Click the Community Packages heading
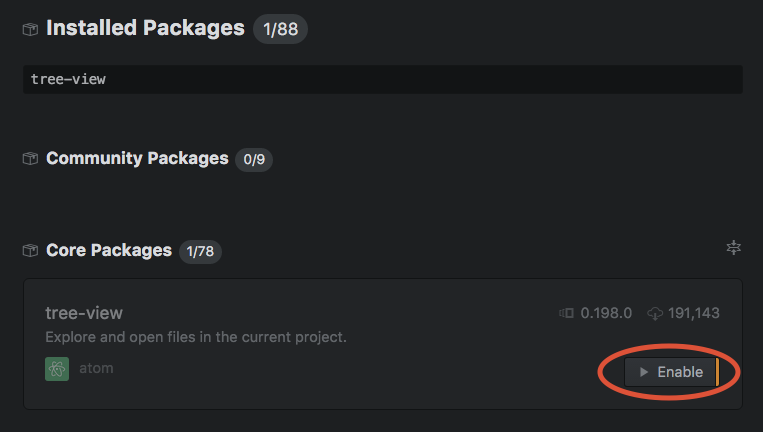The width and height of the screenshot is (763, 432). [137, 158]
